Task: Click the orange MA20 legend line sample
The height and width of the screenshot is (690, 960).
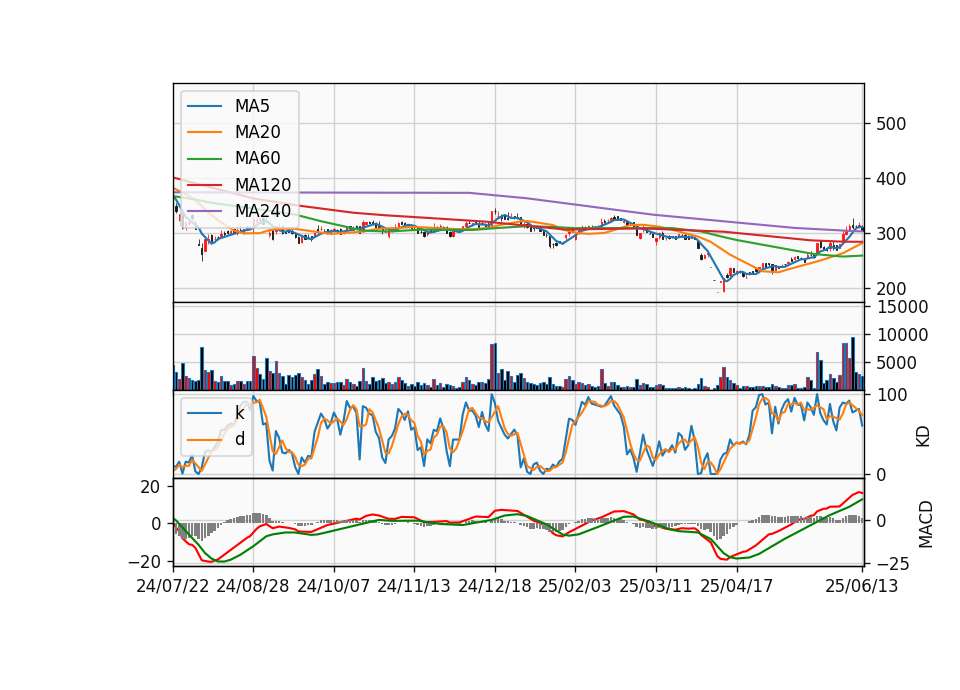Action: [204, 132]
